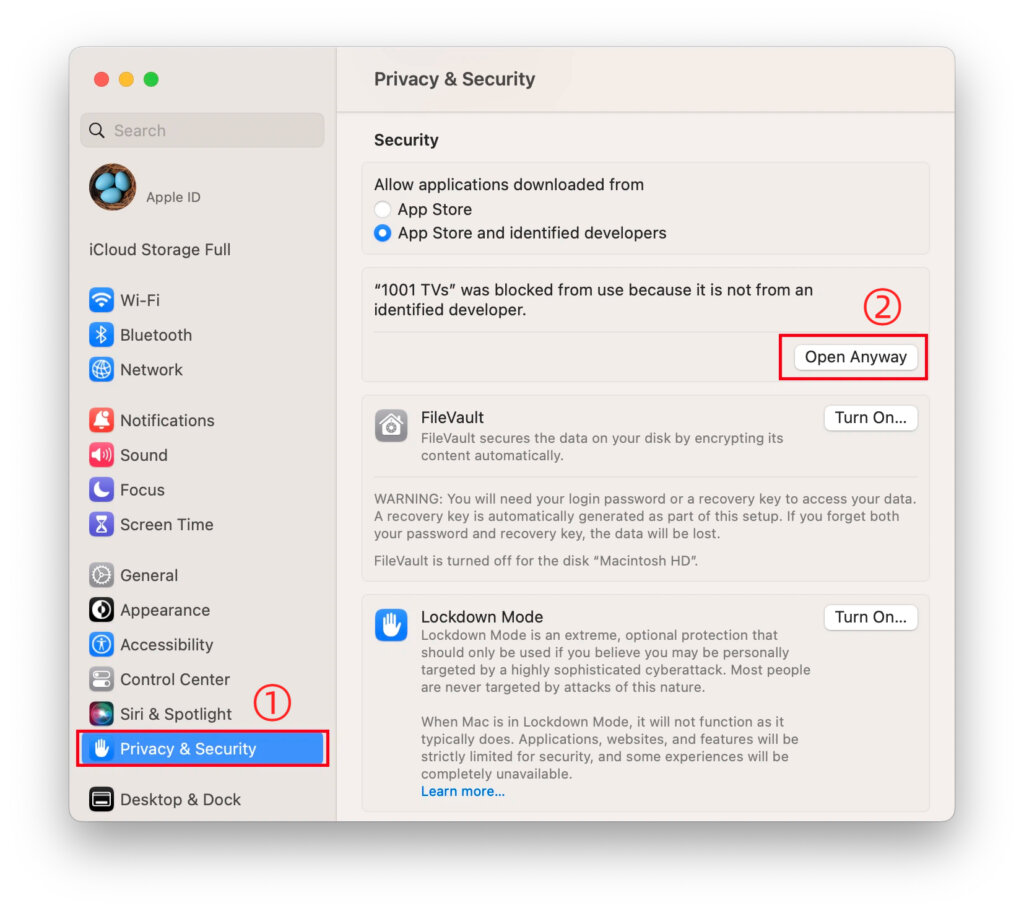This screenshot has height=913, width=1024.
Task: Click the Network globe icon
Action: pos(101,369)
